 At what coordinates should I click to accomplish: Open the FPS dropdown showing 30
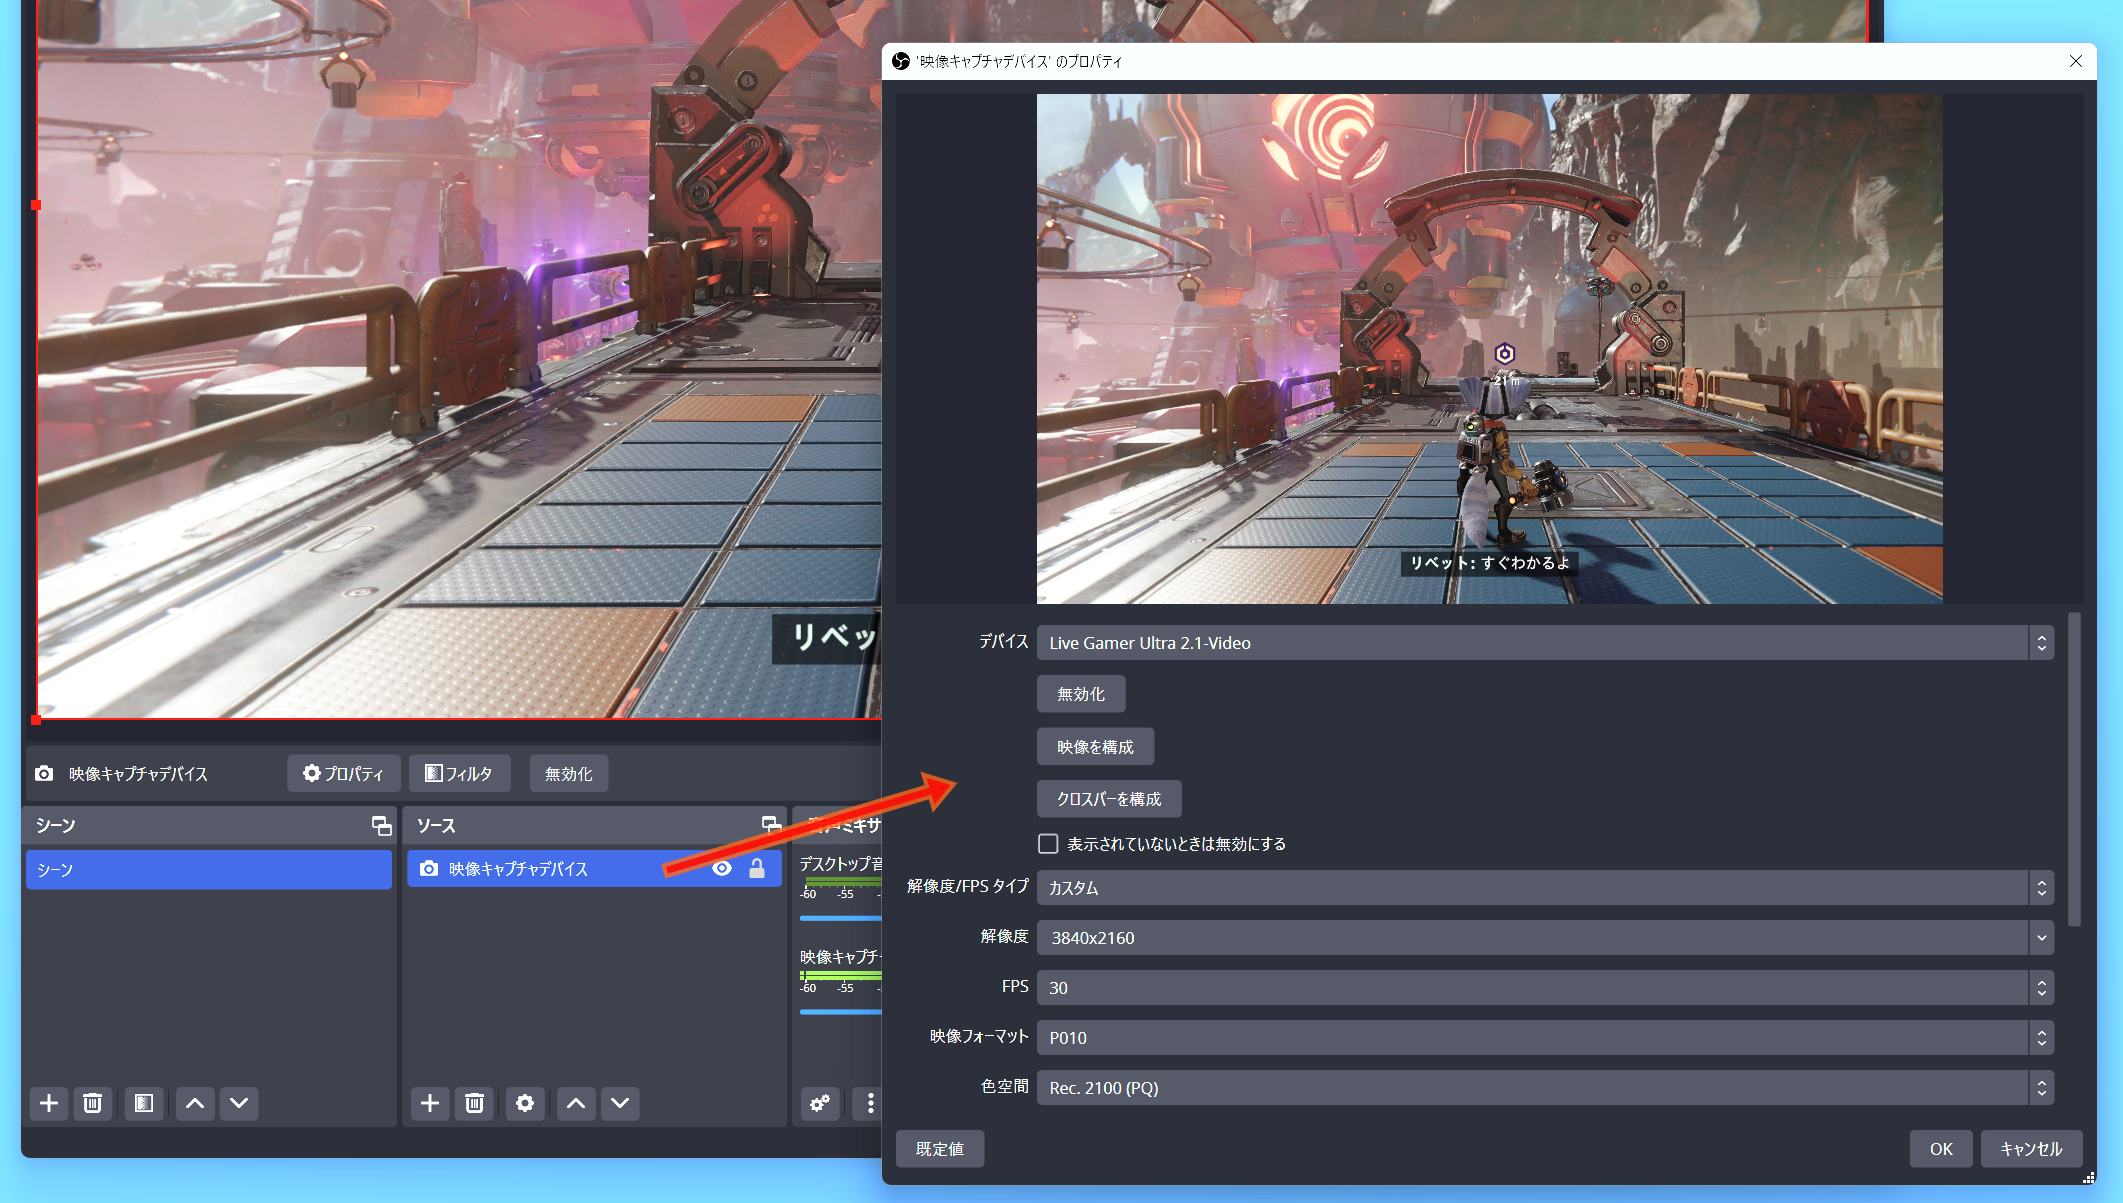tap(1545, 988)
